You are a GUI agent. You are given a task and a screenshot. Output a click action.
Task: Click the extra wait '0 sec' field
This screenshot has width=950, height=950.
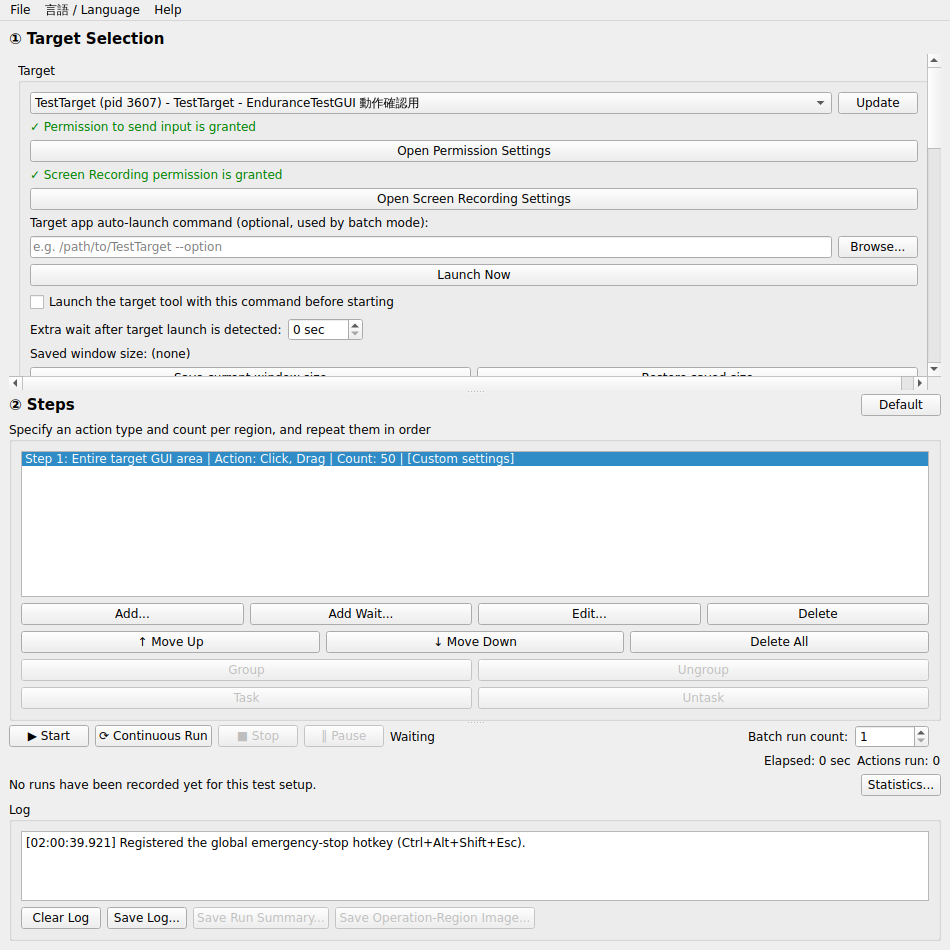(319, 330)
